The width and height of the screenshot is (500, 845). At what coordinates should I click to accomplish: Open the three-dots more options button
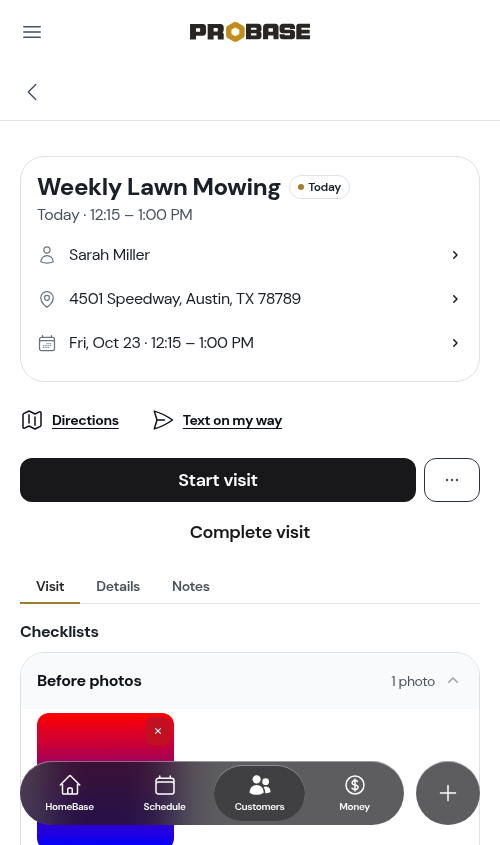[452, 480]
